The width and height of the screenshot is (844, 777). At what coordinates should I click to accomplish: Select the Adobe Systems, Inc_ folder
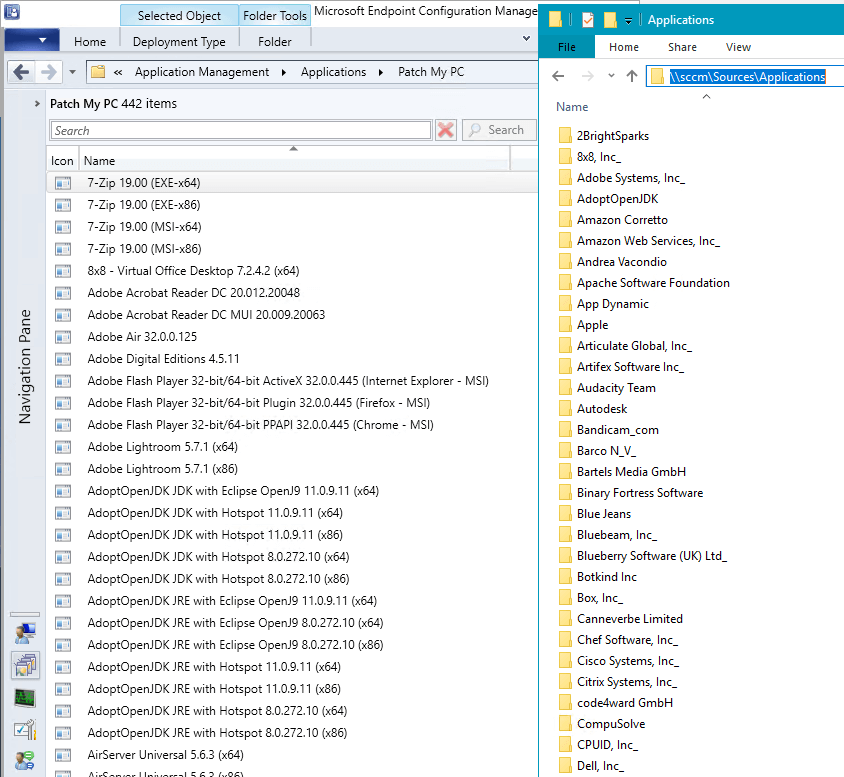click(x=631, y=178)
